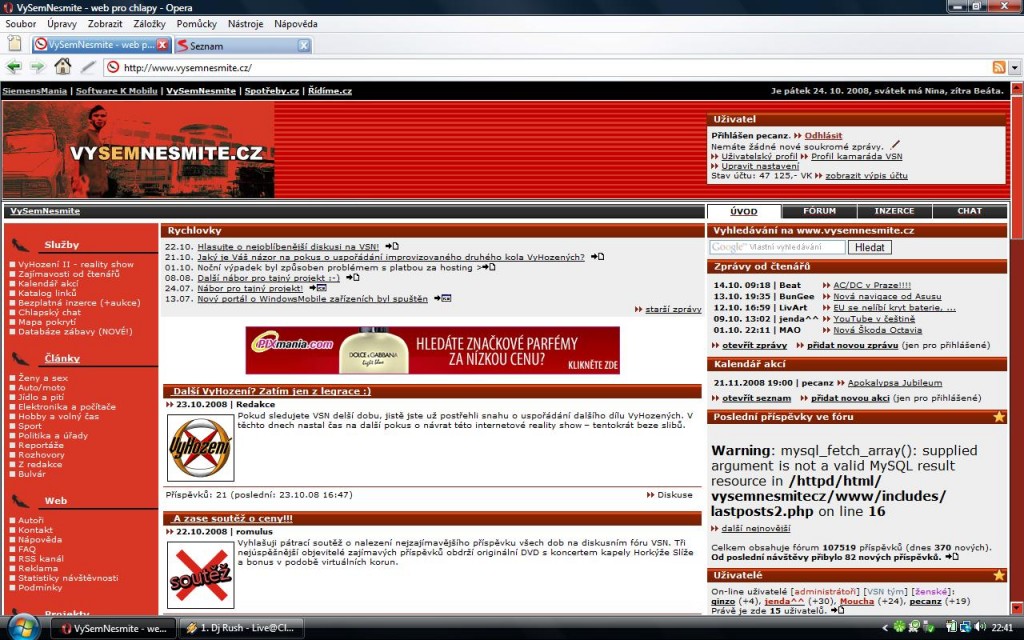This screenshot has width=1024, height=640.
Task: Click pencil icon next to private messages
Action: coord(895,145)
